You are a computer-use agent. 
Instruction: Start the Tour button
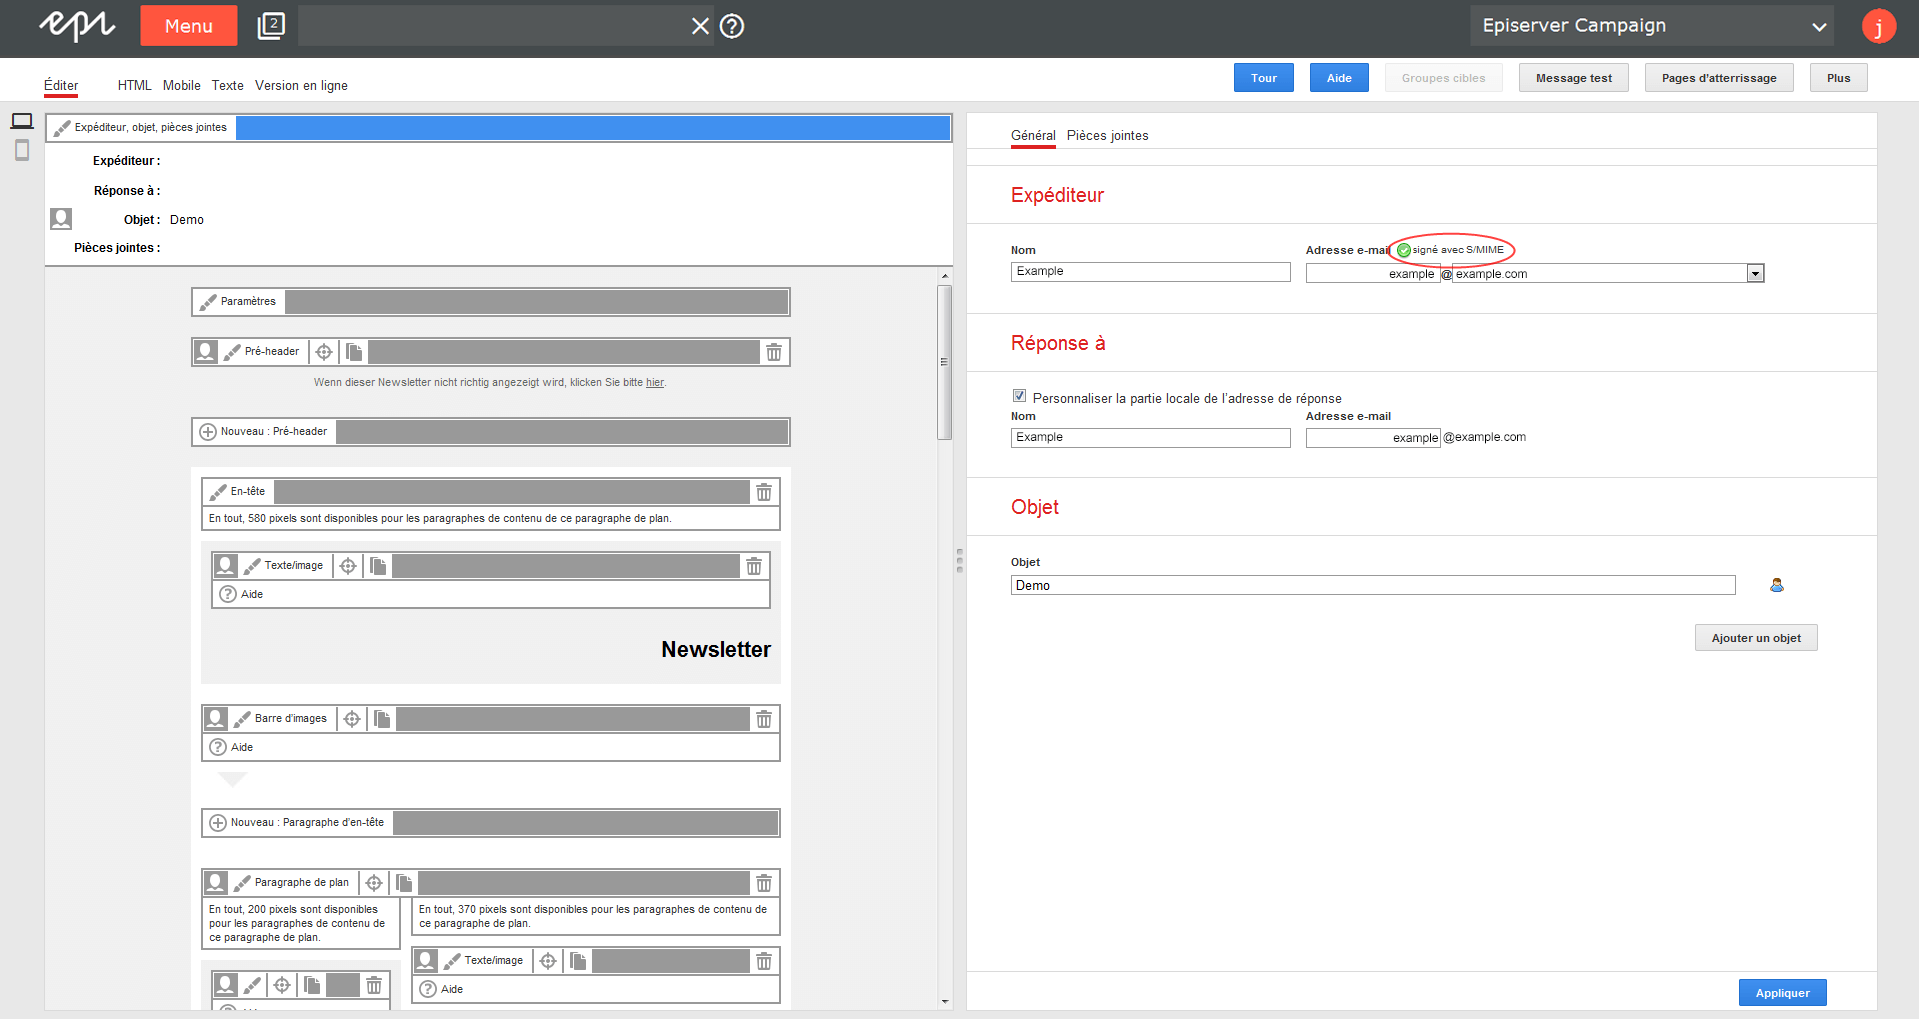pos(1263,78)
